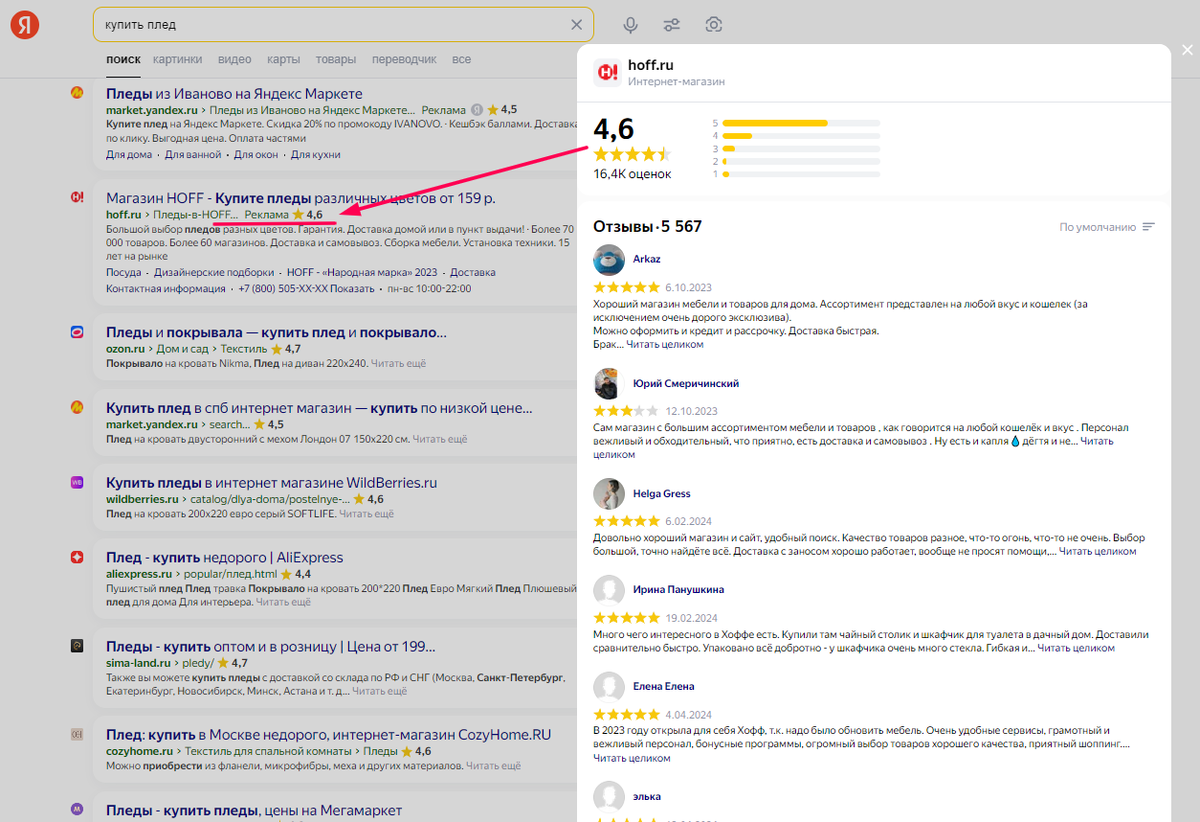Click the aliexpress.ru 4,4 star rating
Screen dimensions: 1200x822
296,574
